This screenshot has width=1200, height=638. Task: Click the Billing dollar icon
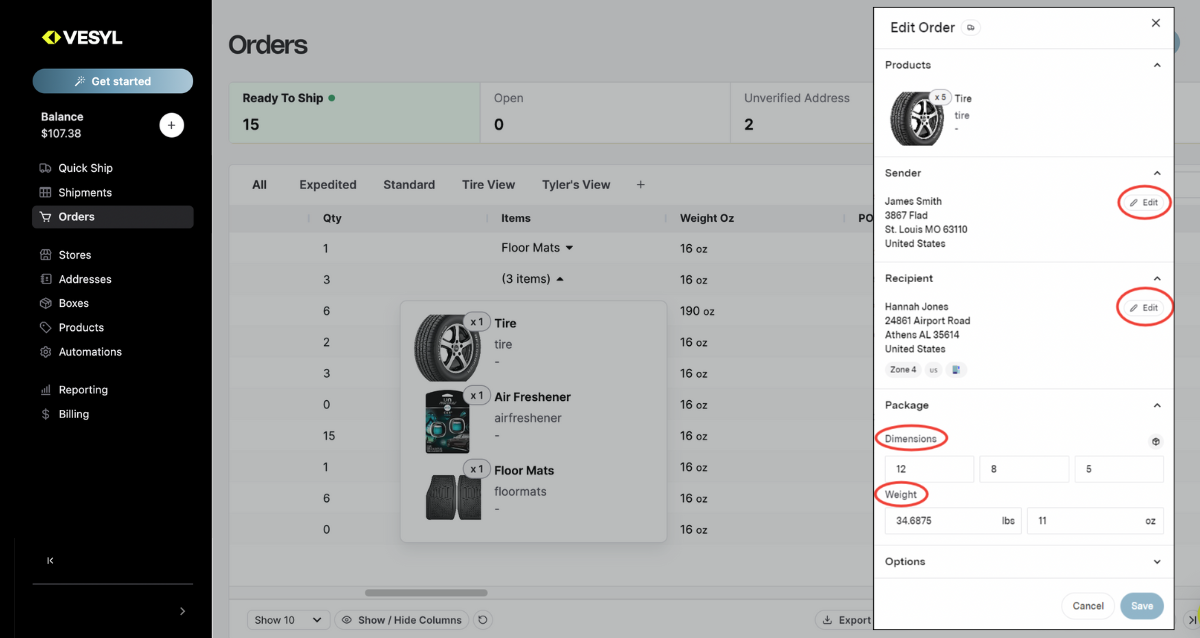coord(46,414)
